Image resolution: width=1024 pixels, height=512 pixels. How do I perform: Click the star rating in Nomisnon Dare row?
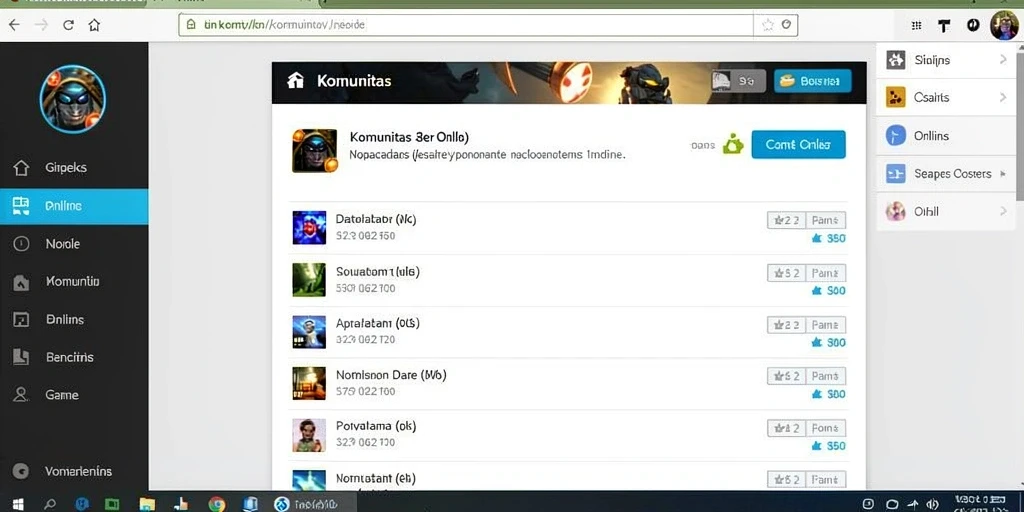point(786,376)
